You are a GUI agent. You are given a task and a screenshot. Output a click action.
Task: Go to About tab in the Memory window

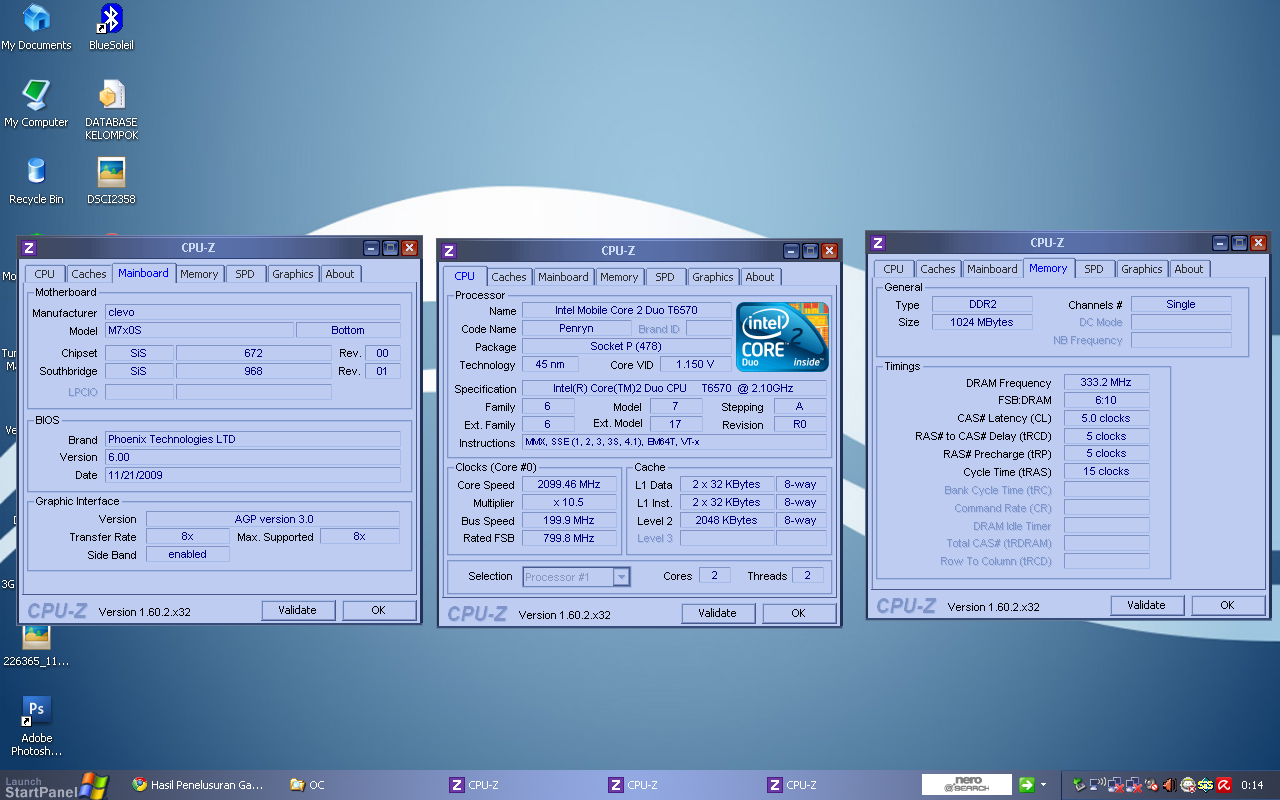coord(1189,269)
